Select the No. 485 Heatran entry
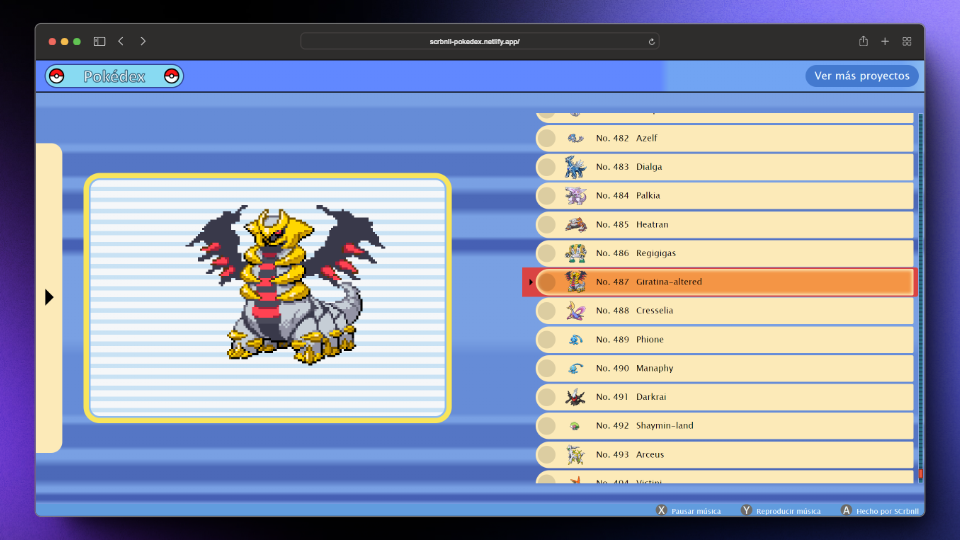This screenshot has height=540, width=960. [x=725, y=225]
